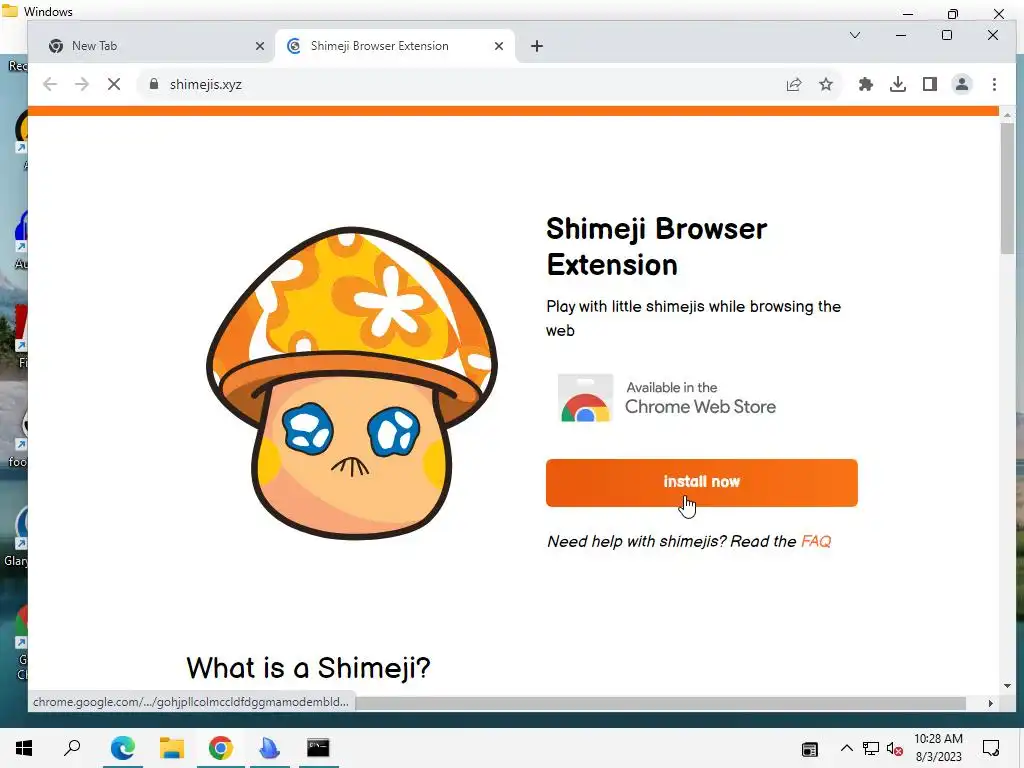Bookmark this page with star
Viewport: 1024px width, 768px height.
click(x=826, y=84)
